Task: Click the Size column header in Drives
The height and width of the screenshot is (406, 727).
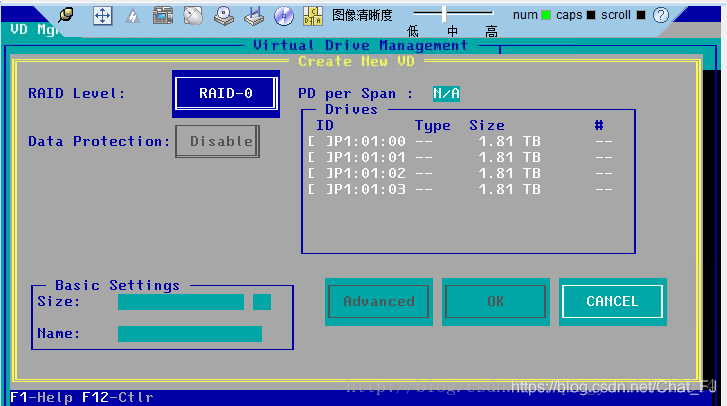Action: 487,126
